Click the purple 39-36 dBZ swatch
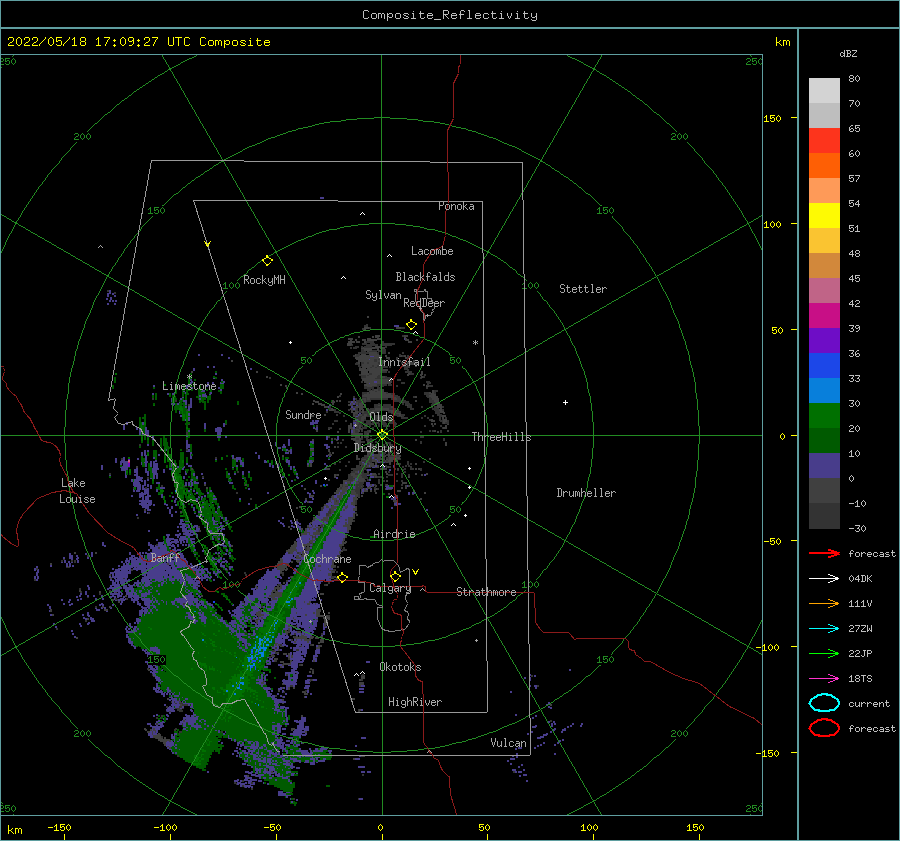Viewport: 900px width, 841px height. tap(824, 341)
